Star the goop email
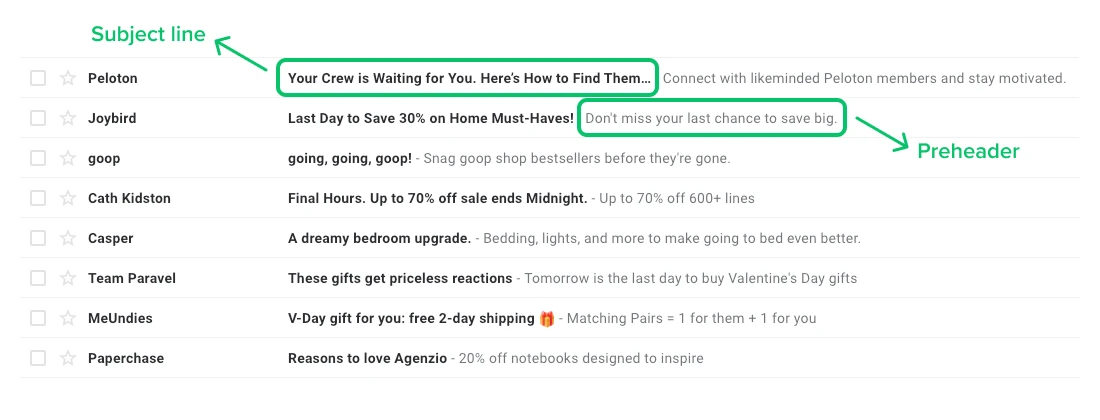 [x=68, y=158]
